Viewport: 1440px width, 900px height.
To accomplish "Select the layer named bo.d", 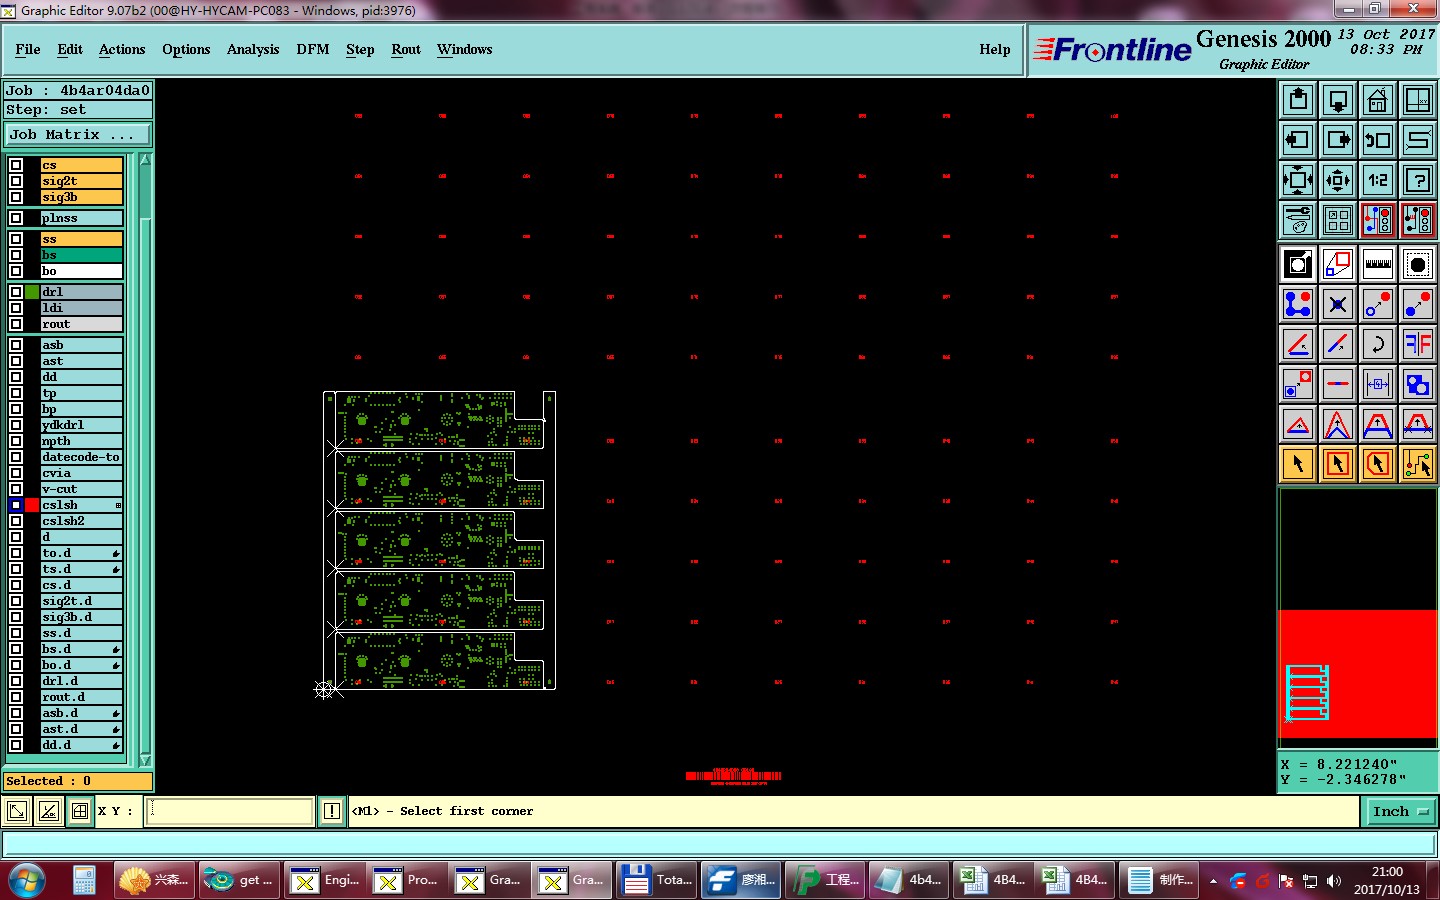I will (81, 665).
